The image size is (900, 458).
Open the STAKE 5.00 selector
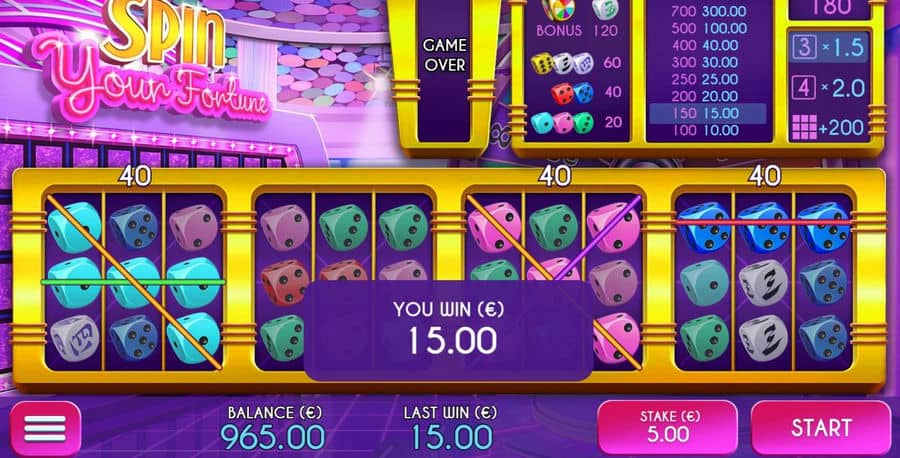point(668,428)
